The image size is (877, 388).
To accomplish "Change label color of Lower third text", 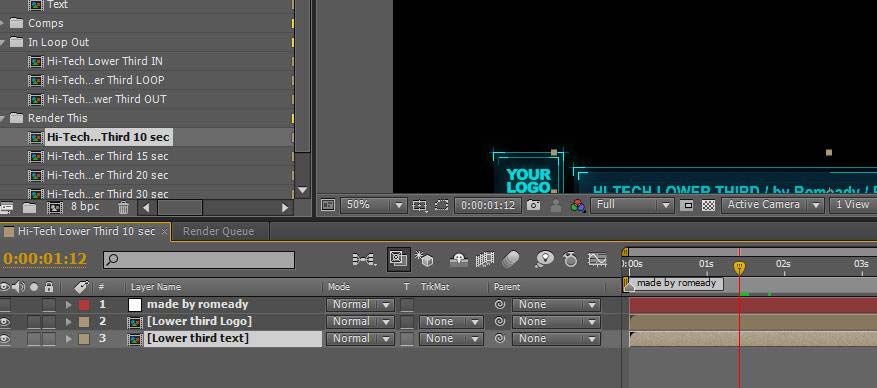I will (84, 338).
